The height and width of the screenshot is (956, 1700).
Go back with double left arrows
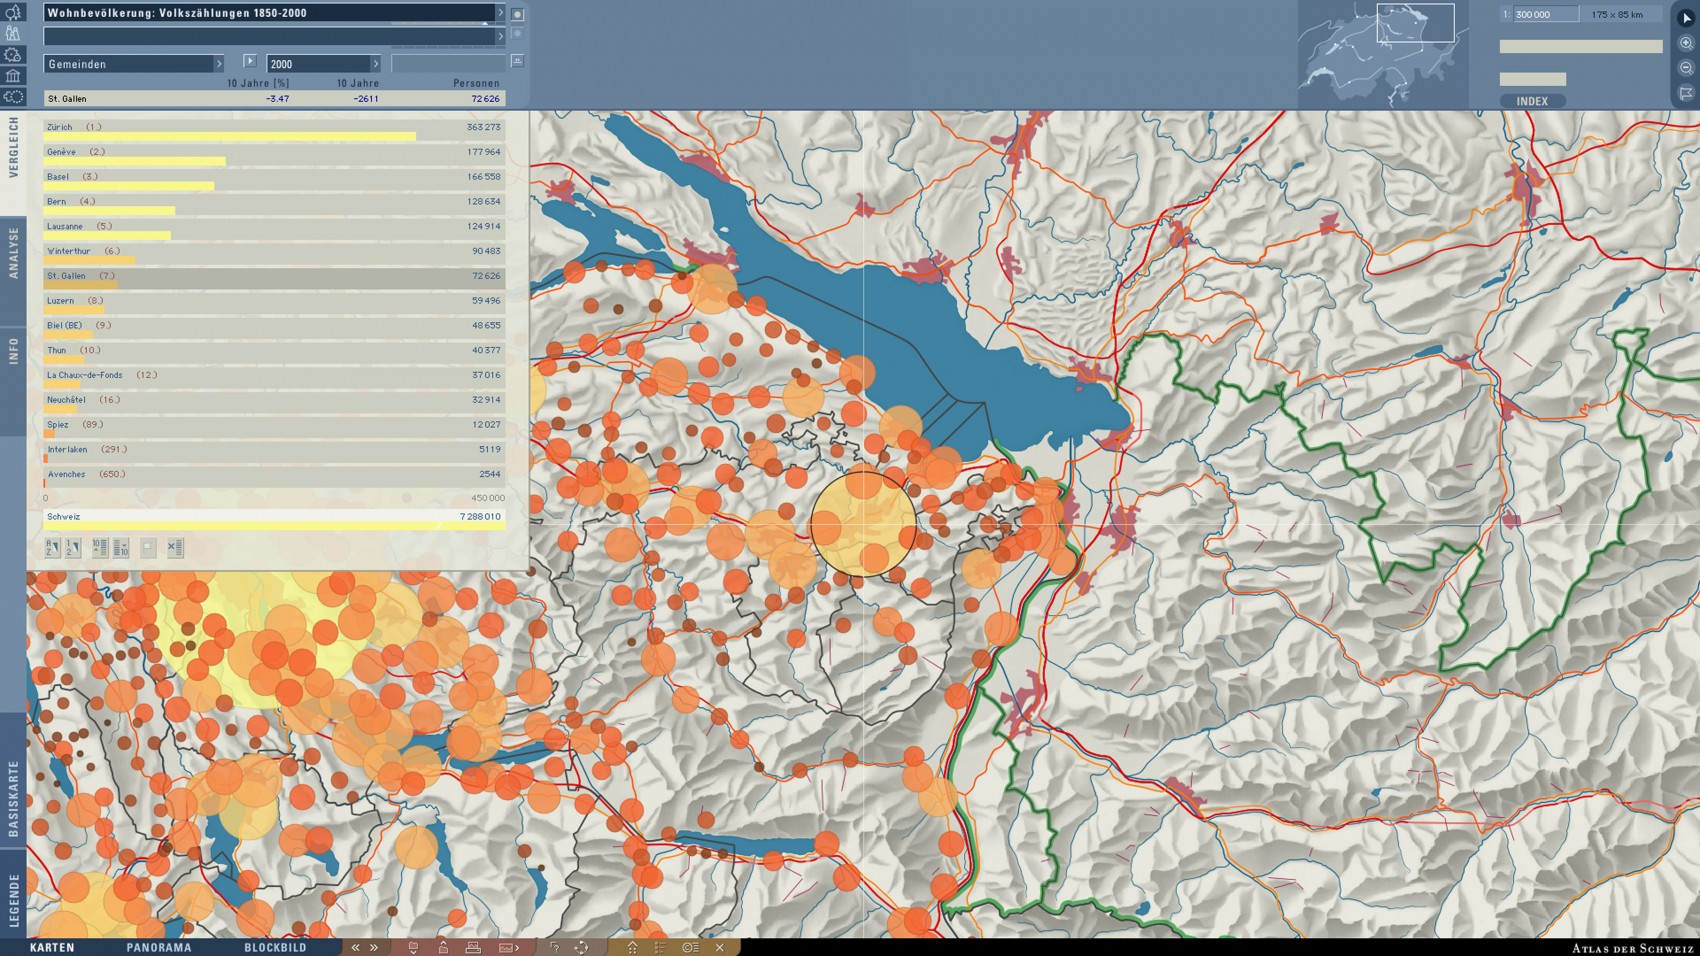[x=355, y=947]
